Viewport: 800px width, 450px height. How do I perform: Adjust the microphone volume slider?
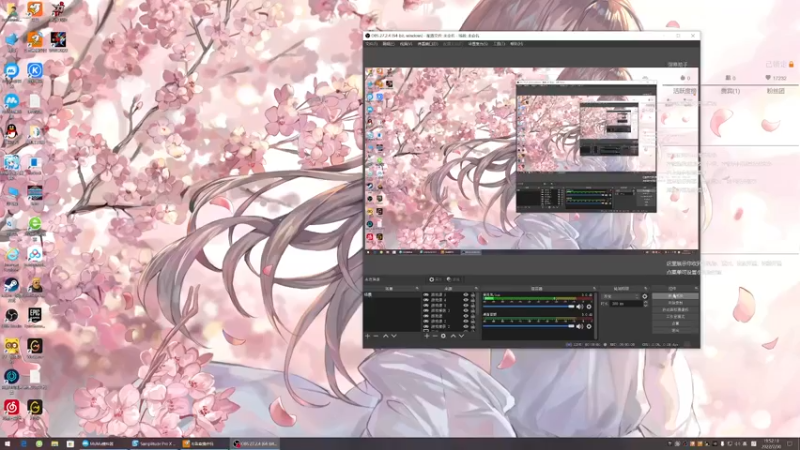(x=529, y=326)
